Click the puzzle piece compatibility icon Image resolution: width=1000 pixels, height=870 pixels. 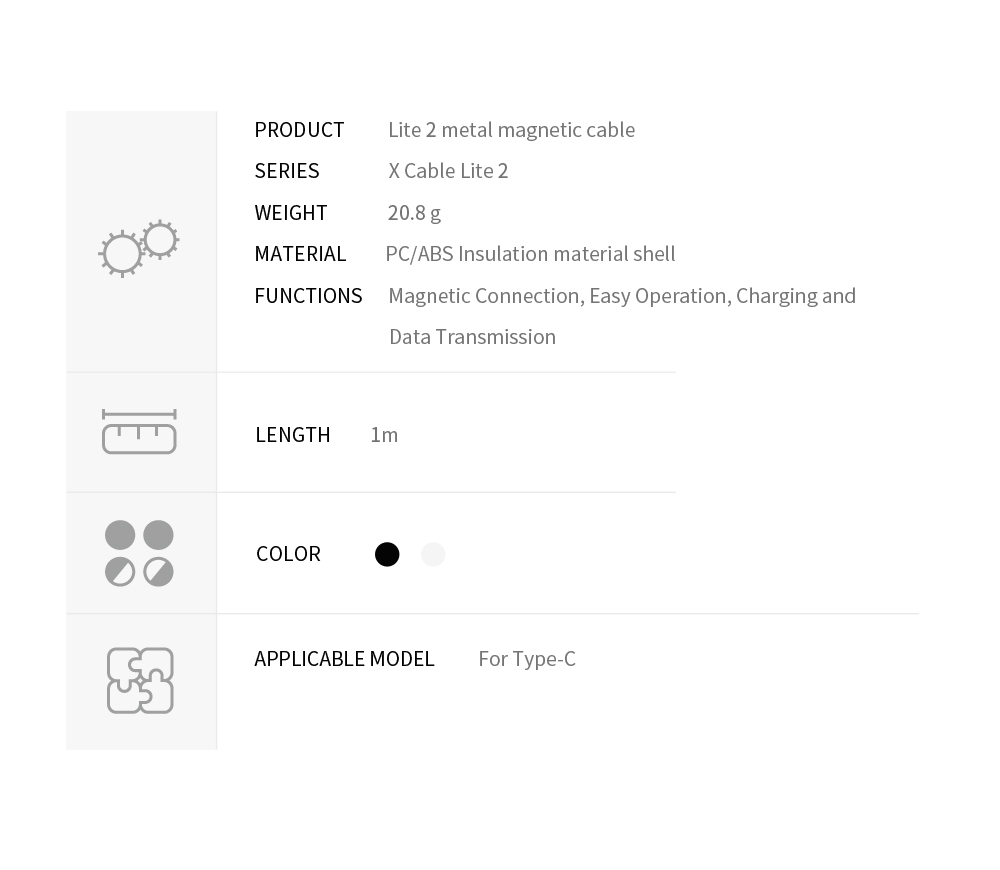(x=140, y=681)
